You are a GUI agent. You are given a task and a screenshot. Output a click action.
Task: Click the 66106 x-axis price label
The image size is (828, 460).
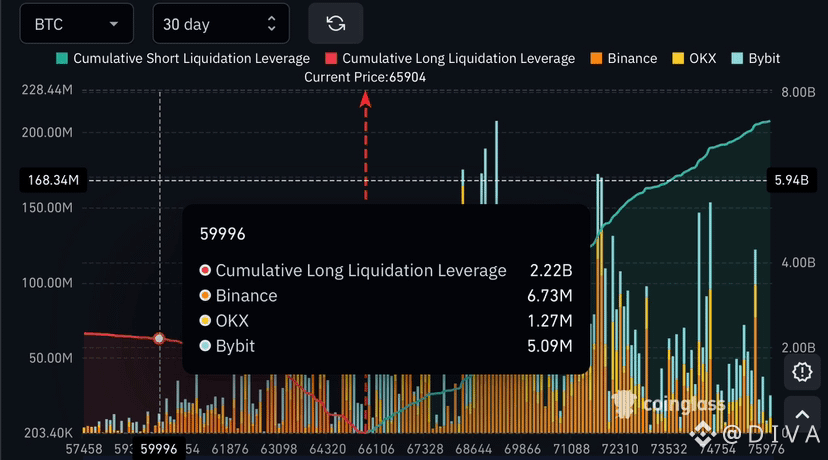coord(376,449)
